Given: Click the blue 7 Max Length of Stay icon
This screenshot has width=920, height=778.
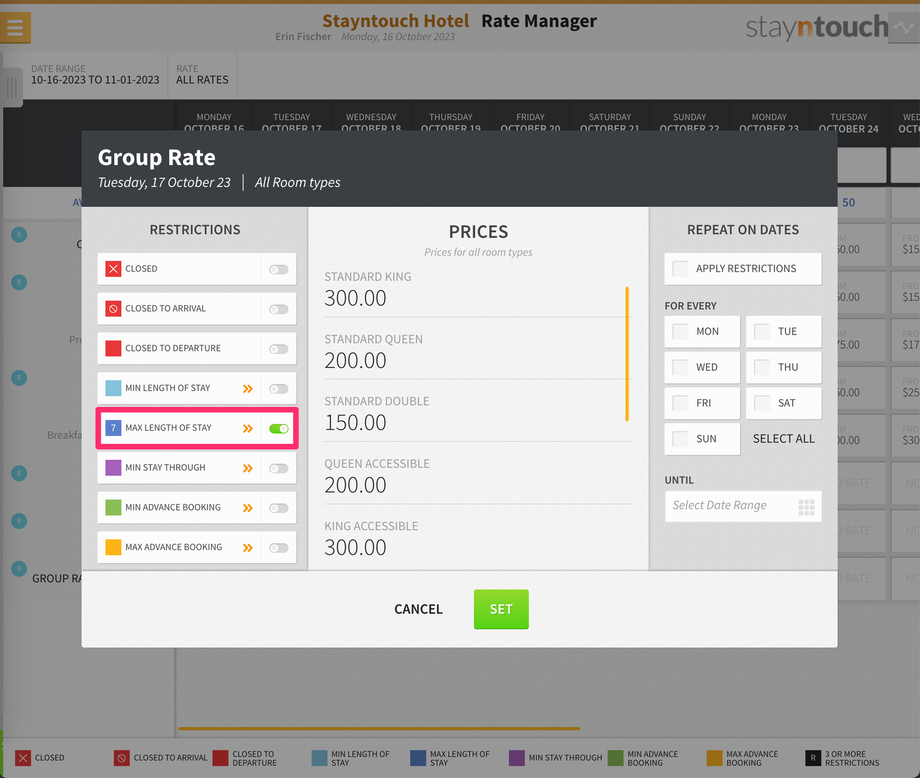Looking at the screenshot, I should (x=113, y=428).
